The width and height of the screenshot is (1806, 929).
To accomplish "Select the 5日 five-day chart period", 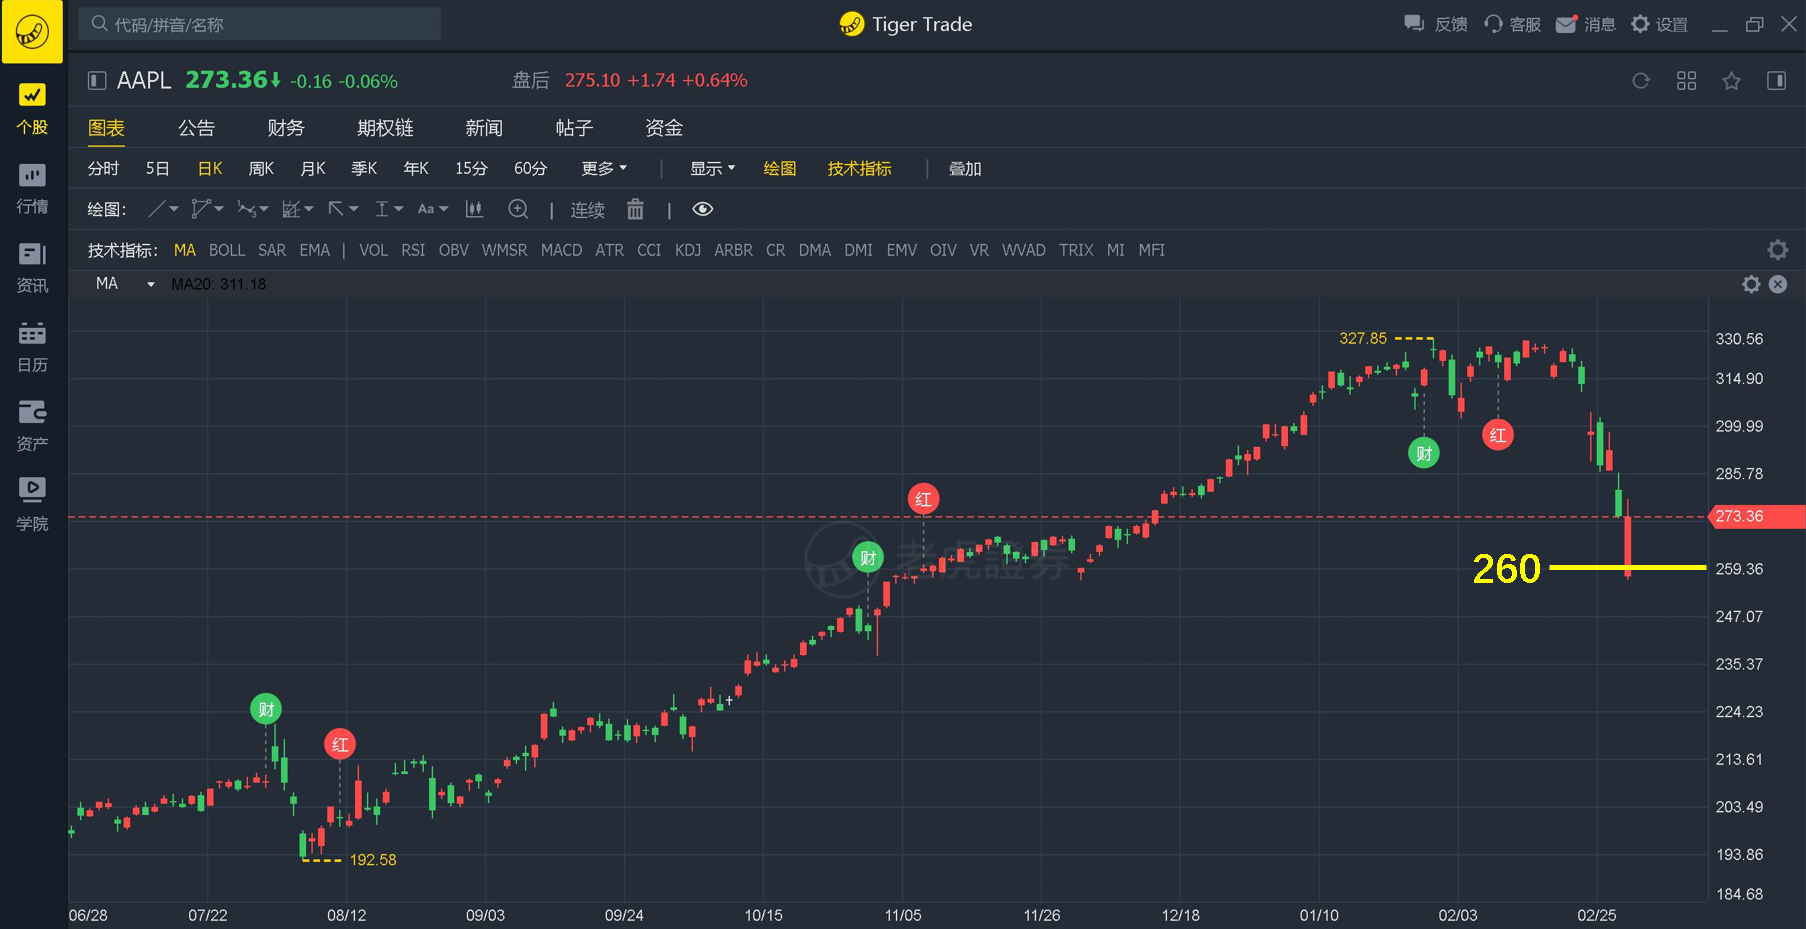I will (x=157, y=169).
